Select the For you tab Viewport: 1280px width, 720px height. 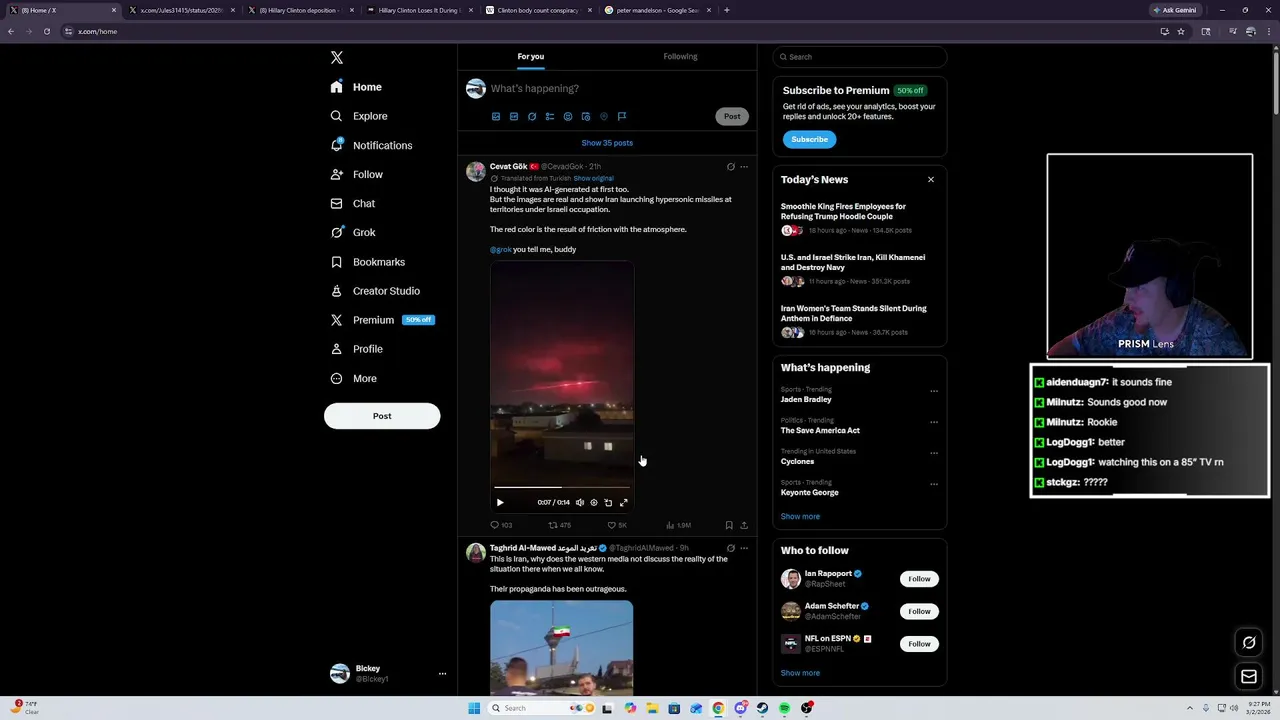531,57
